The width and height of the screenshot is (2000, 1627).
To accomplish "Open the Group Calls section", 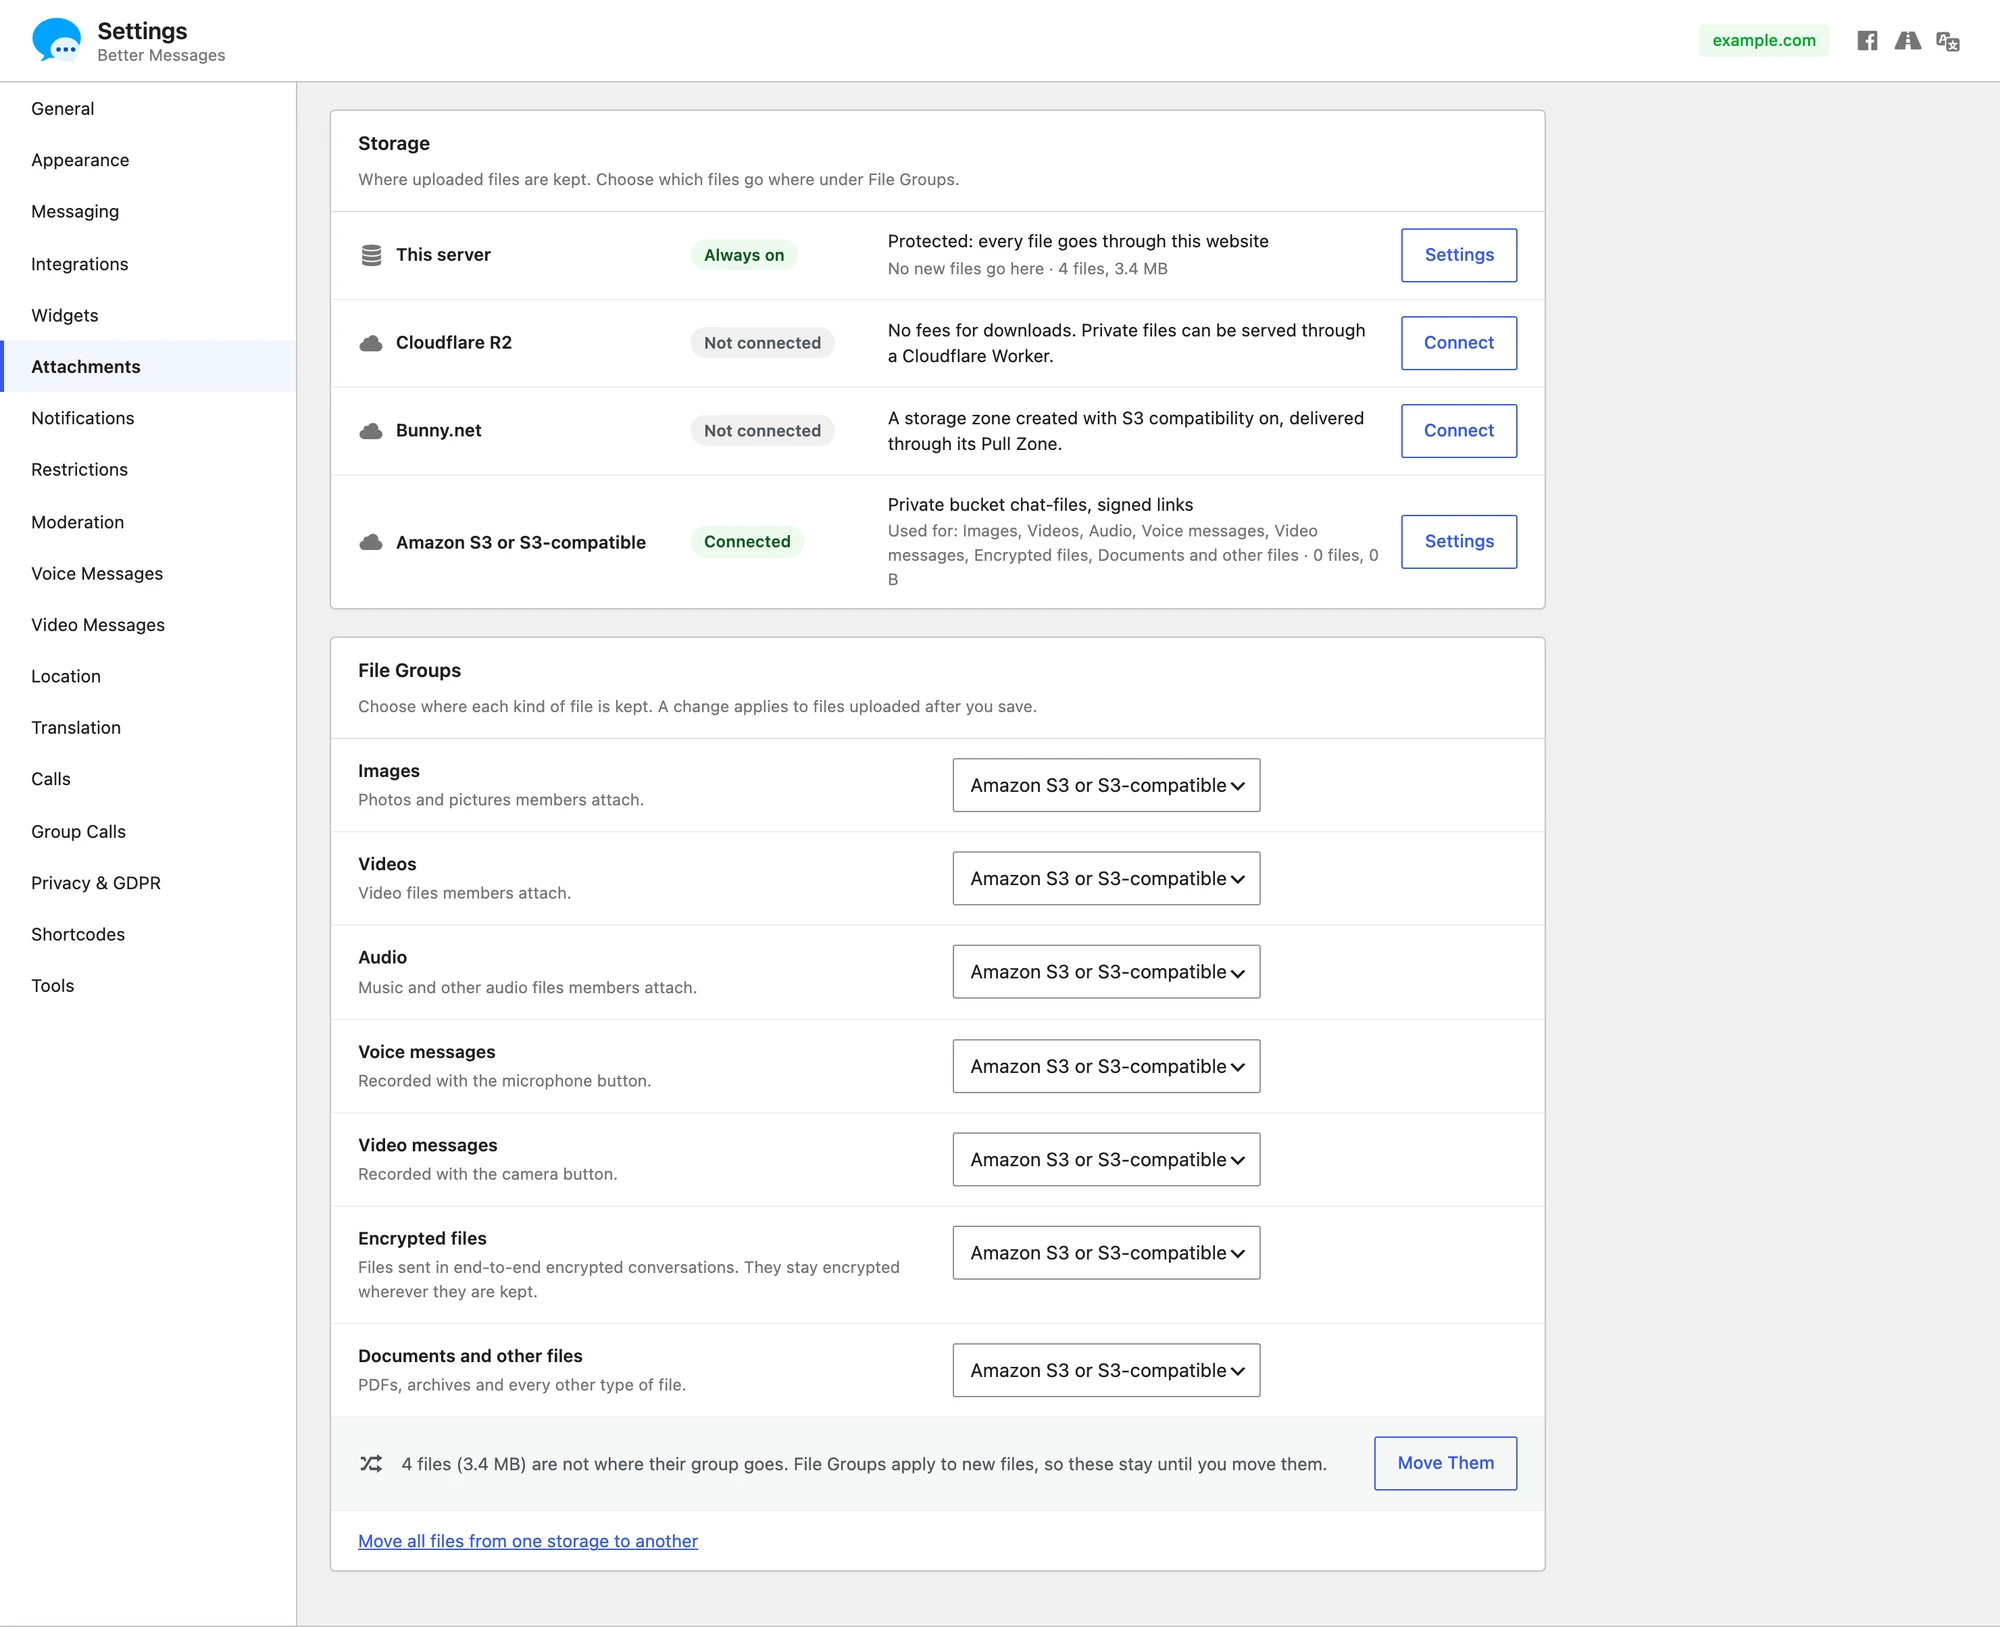I will tap(148, 831).
